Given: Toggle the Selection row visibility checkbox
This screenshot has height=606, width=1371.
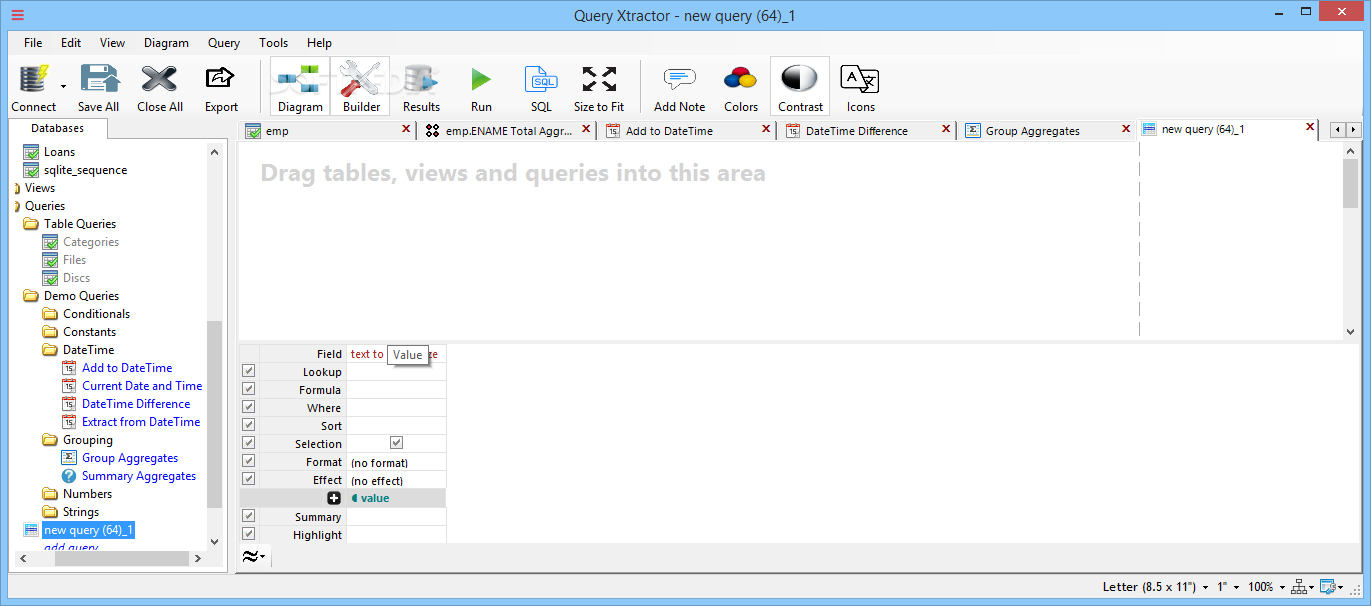Looking at the screenshot, I should coord(249,443).
